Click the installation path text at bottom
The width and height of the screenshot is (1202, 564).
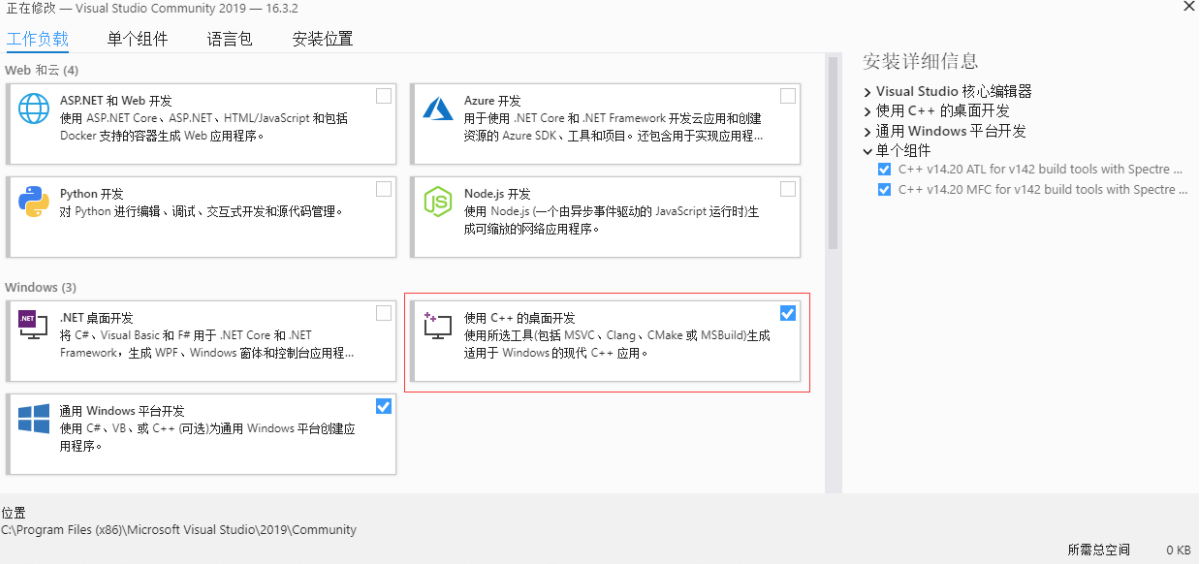point(179,530)
